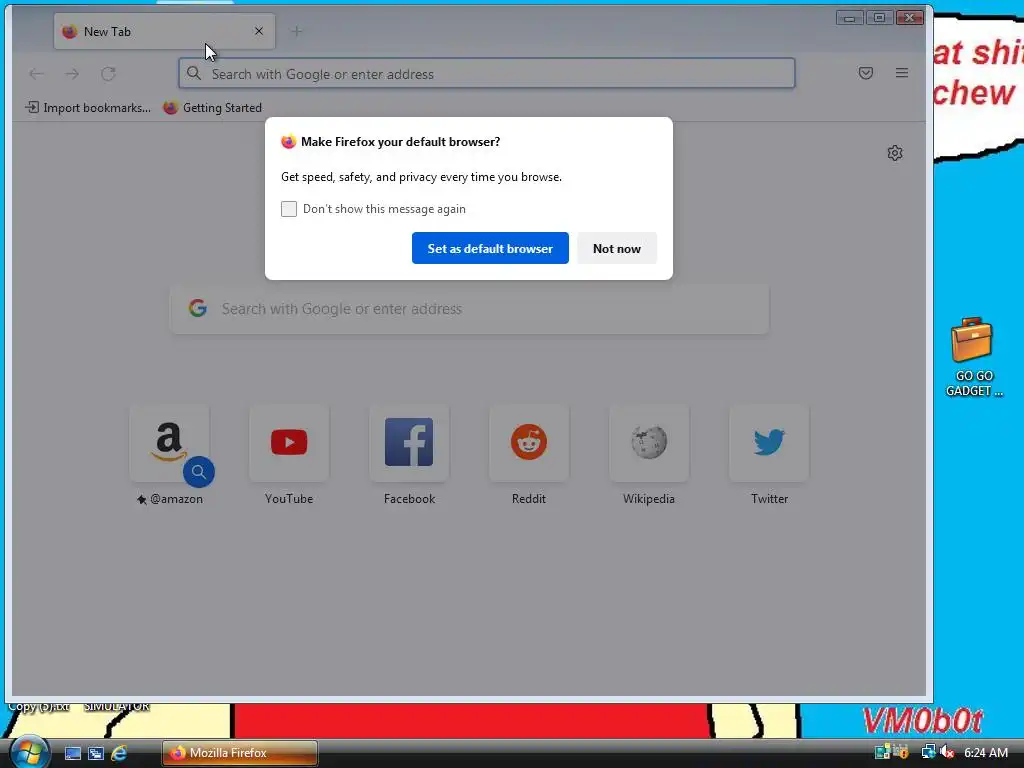Go back using the back arrow

click(x=37, y=74)
